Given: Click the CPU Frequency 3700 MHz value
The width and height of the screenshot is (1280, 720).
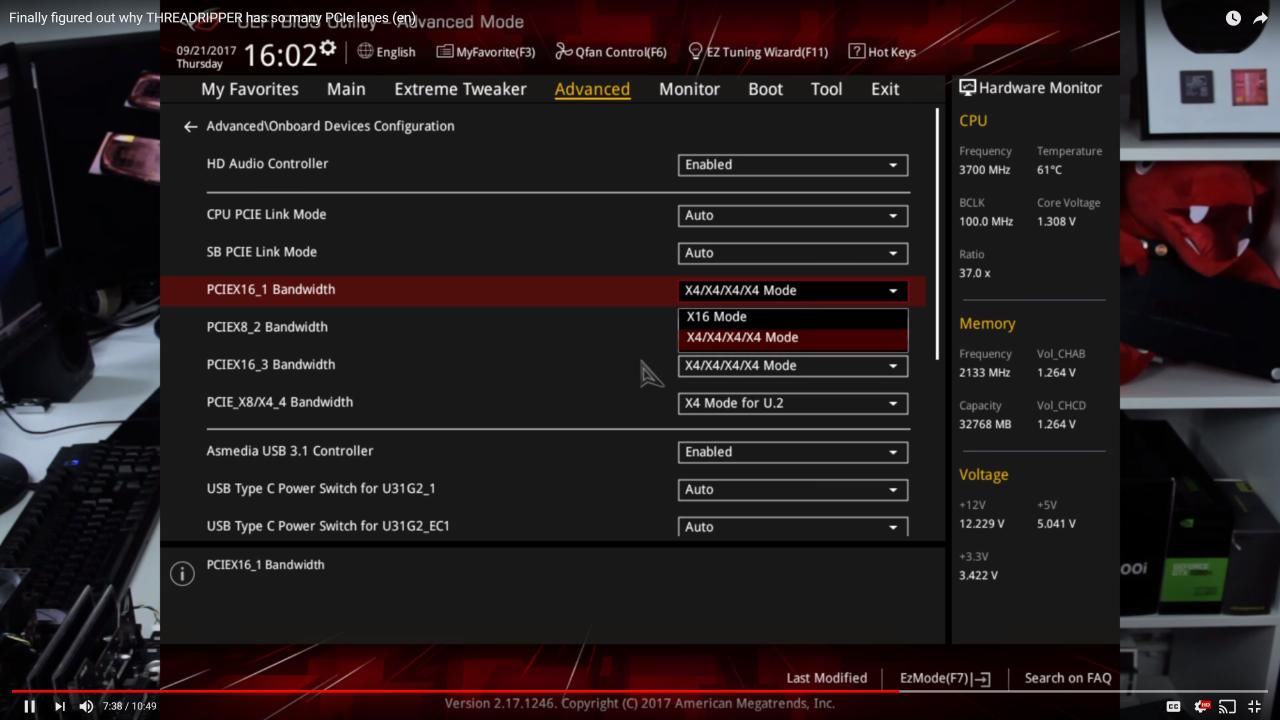Looking at the screenshot, I should pos(985,170).
